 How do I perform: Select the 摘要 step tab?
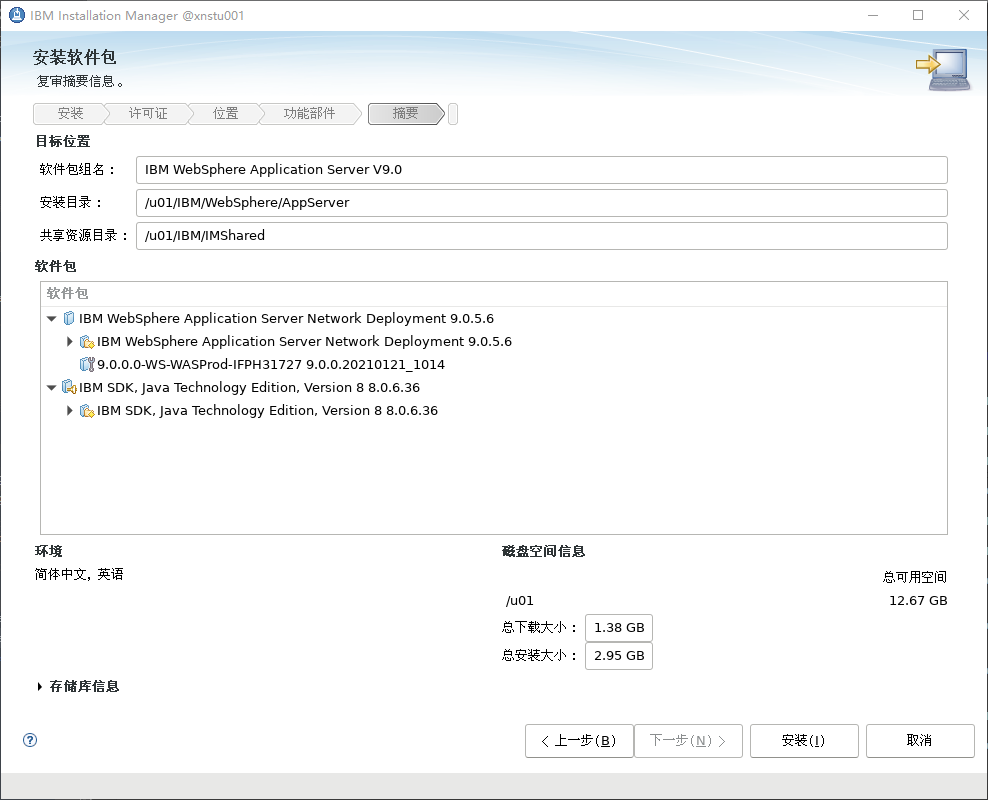405,113
